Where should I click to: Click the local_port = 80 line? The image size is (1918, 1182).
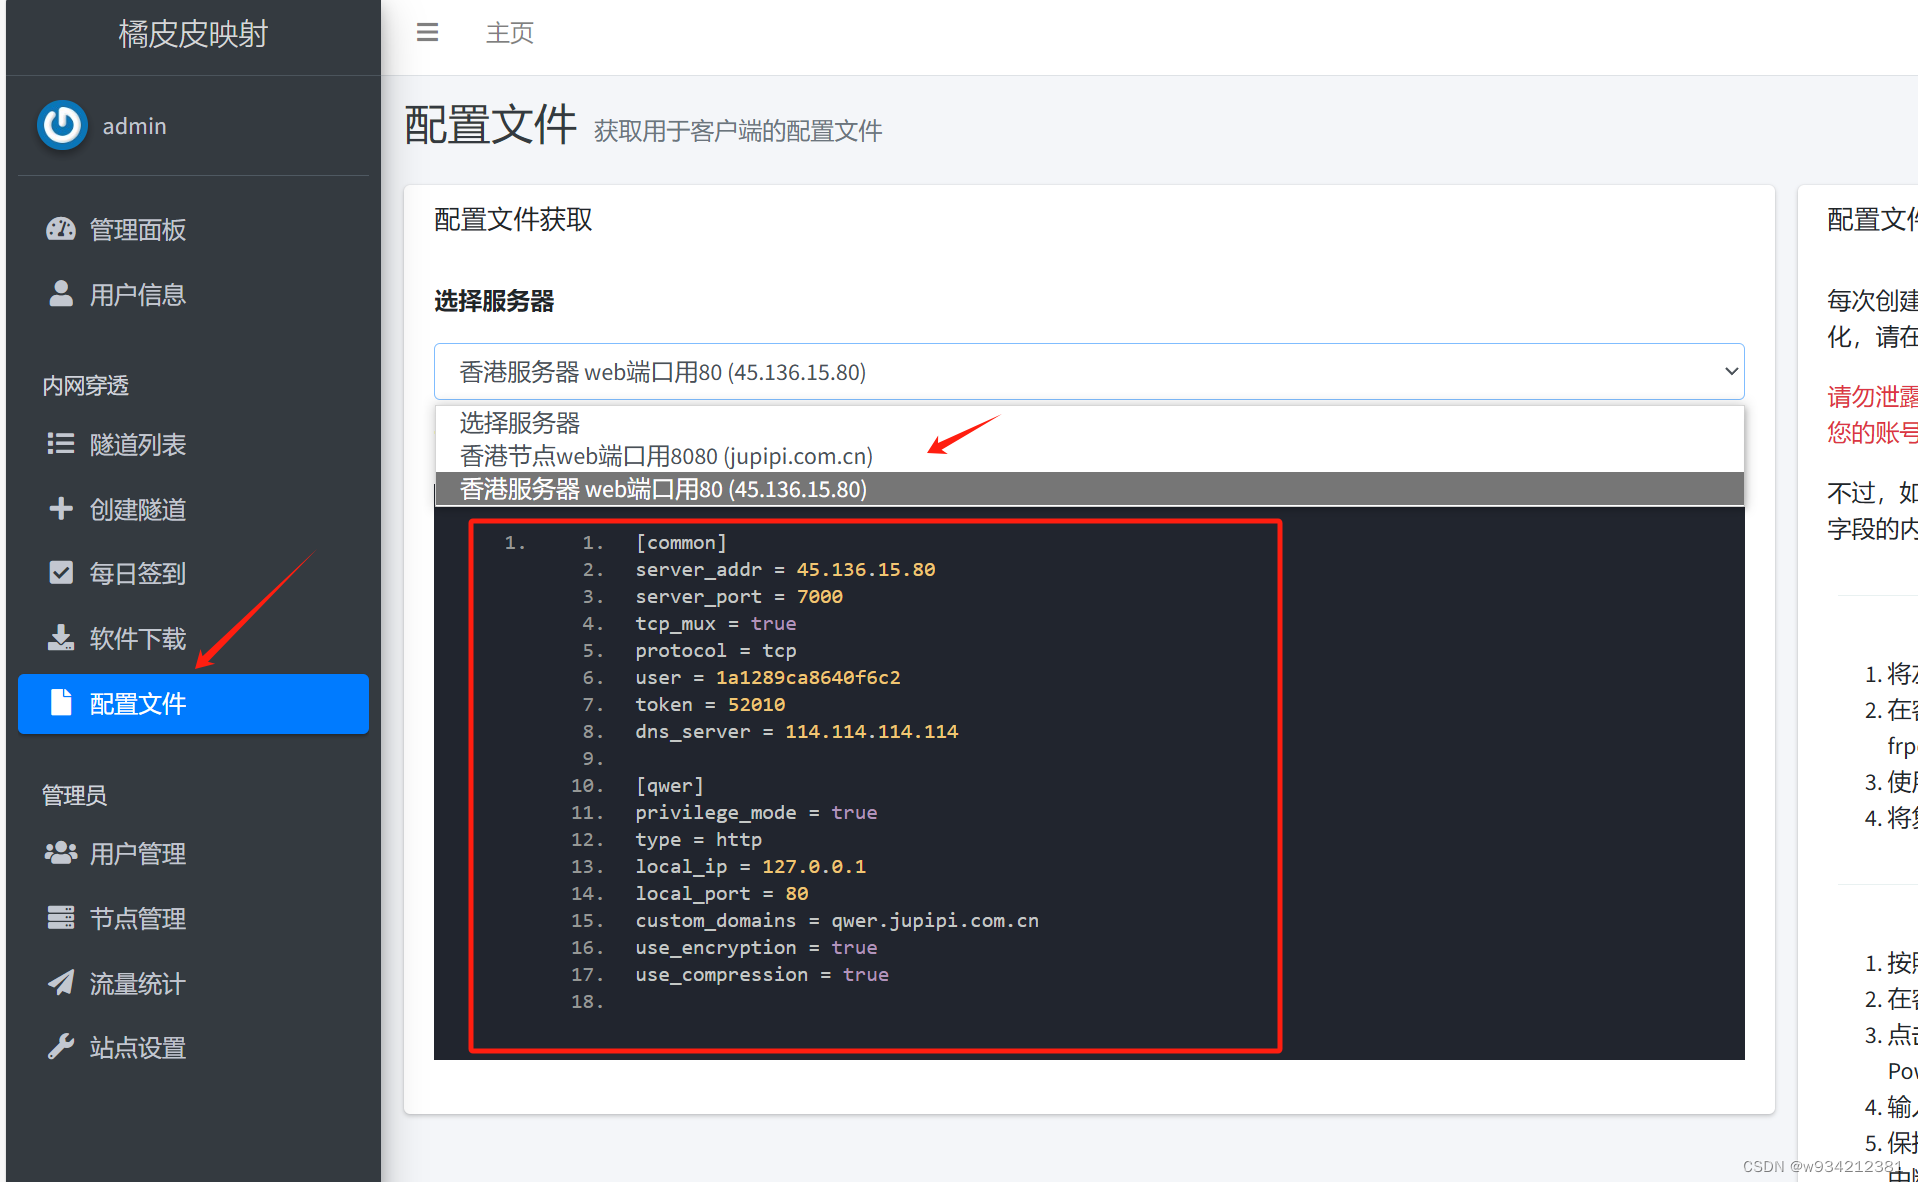point(722,893)
